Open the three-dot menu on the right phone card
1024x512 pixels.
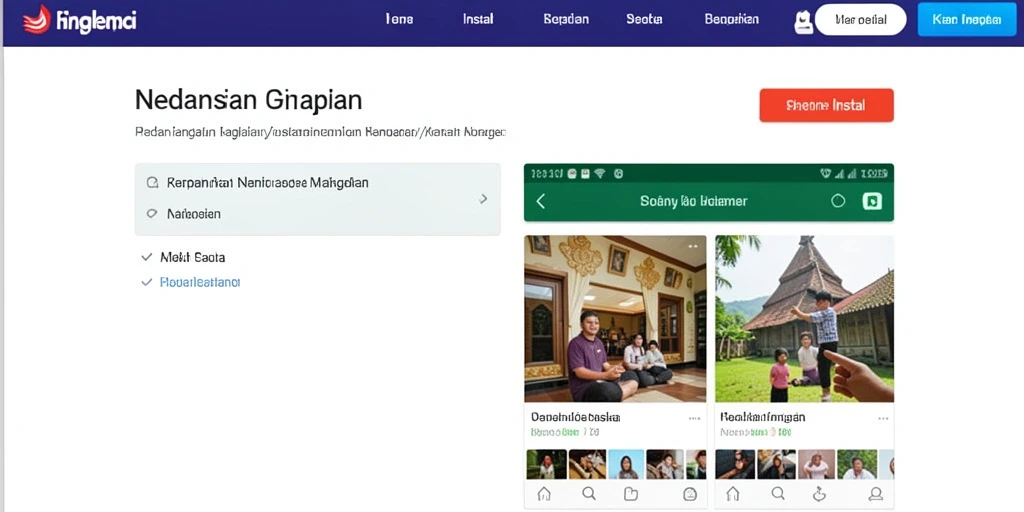point(883,418)
